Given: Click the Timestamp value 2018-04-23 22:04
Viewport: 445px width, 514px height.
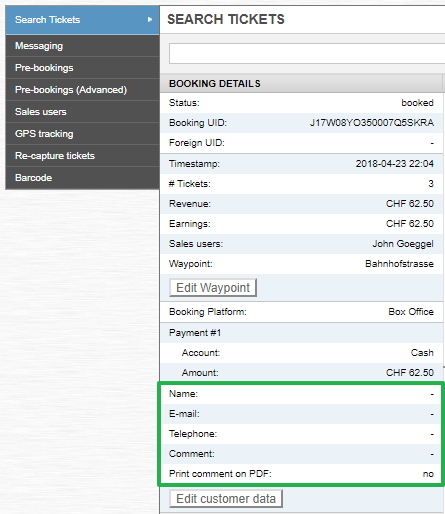Looking at the screenshot, I should tap(395, 164).
